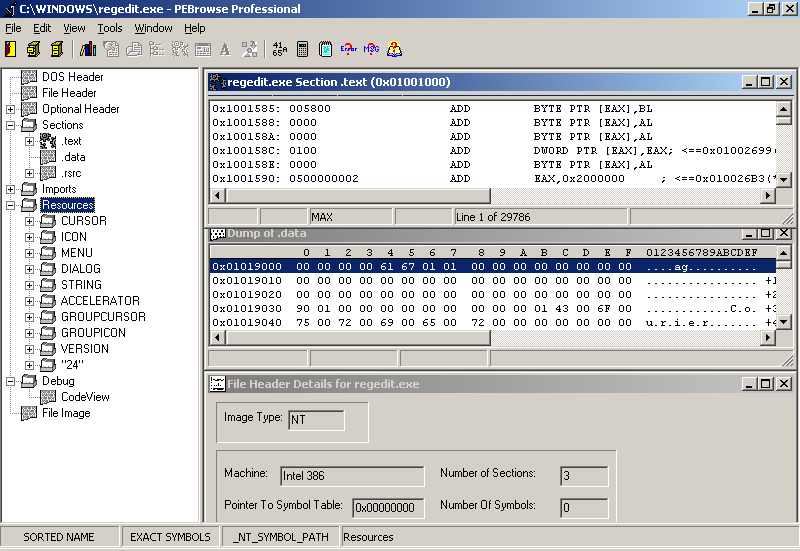Open the notepad toolbar icon

325,49
